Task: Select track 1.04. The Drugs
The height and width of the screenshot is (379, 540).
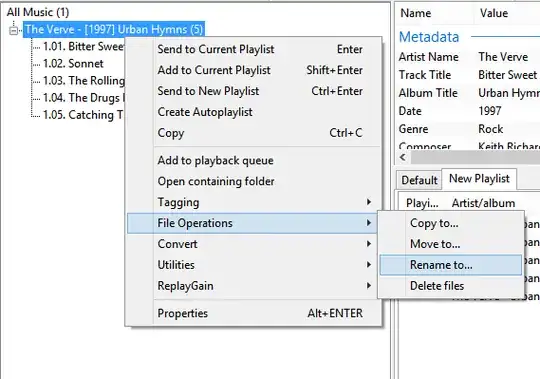Action: point(83,98)
